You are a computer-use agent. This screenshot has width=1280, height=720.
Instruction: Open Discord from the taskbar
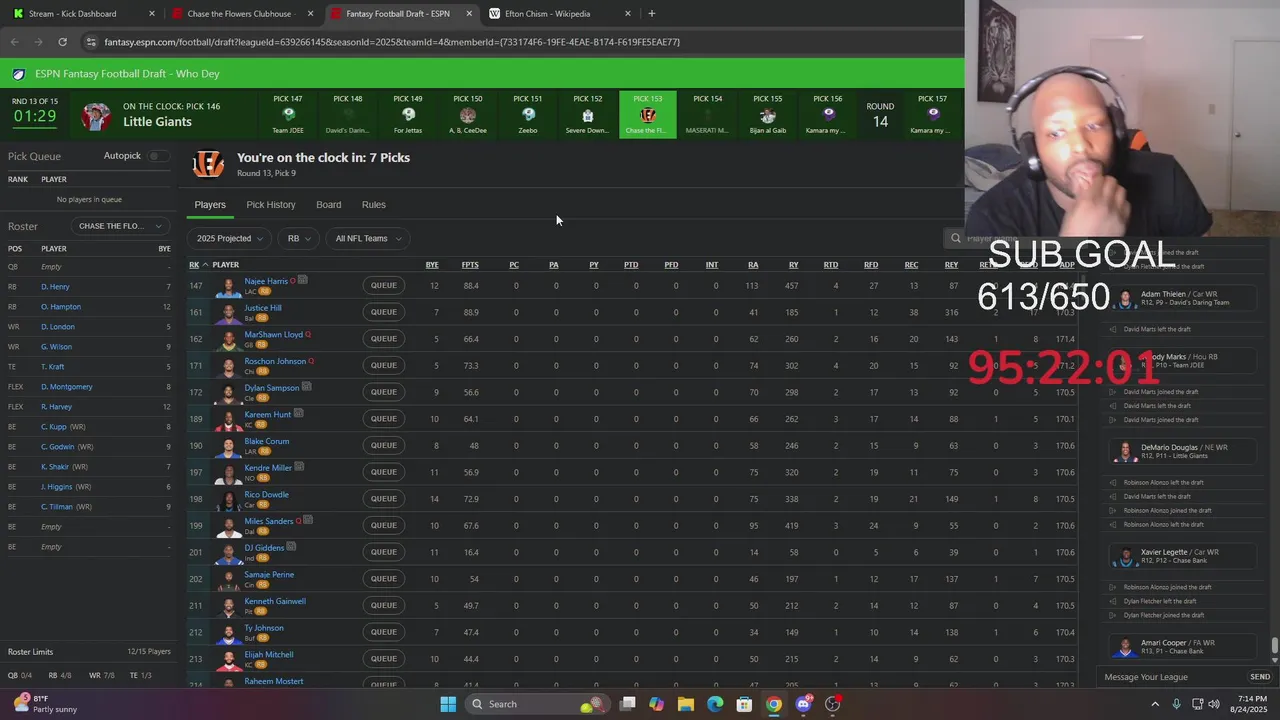click(x=803, y=704)
